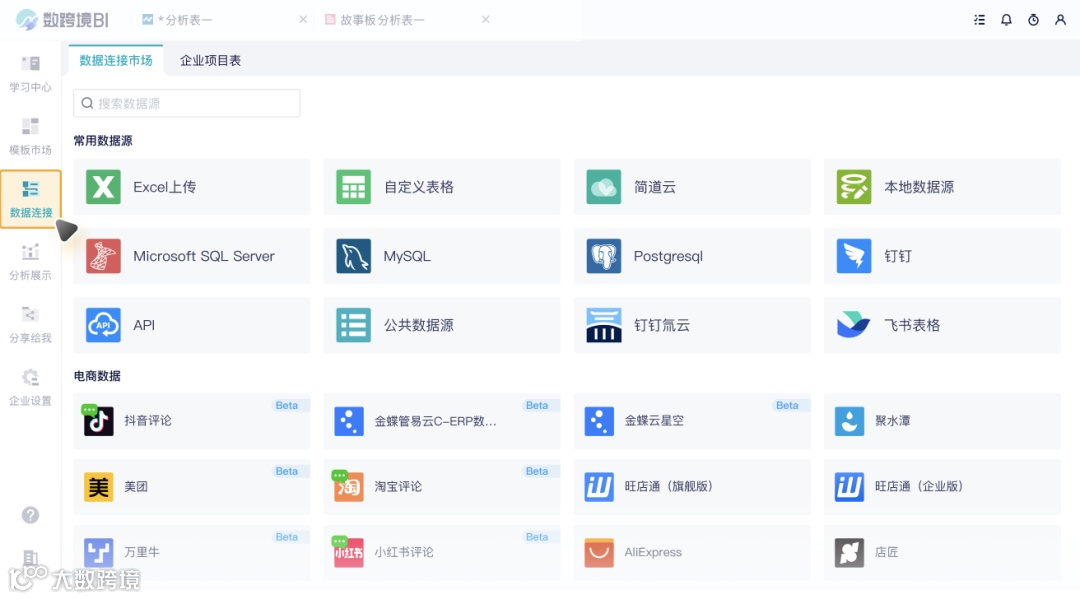Choose the Excel上传 data source
This screenshot has width=1080, height=599.
point(191,187)
